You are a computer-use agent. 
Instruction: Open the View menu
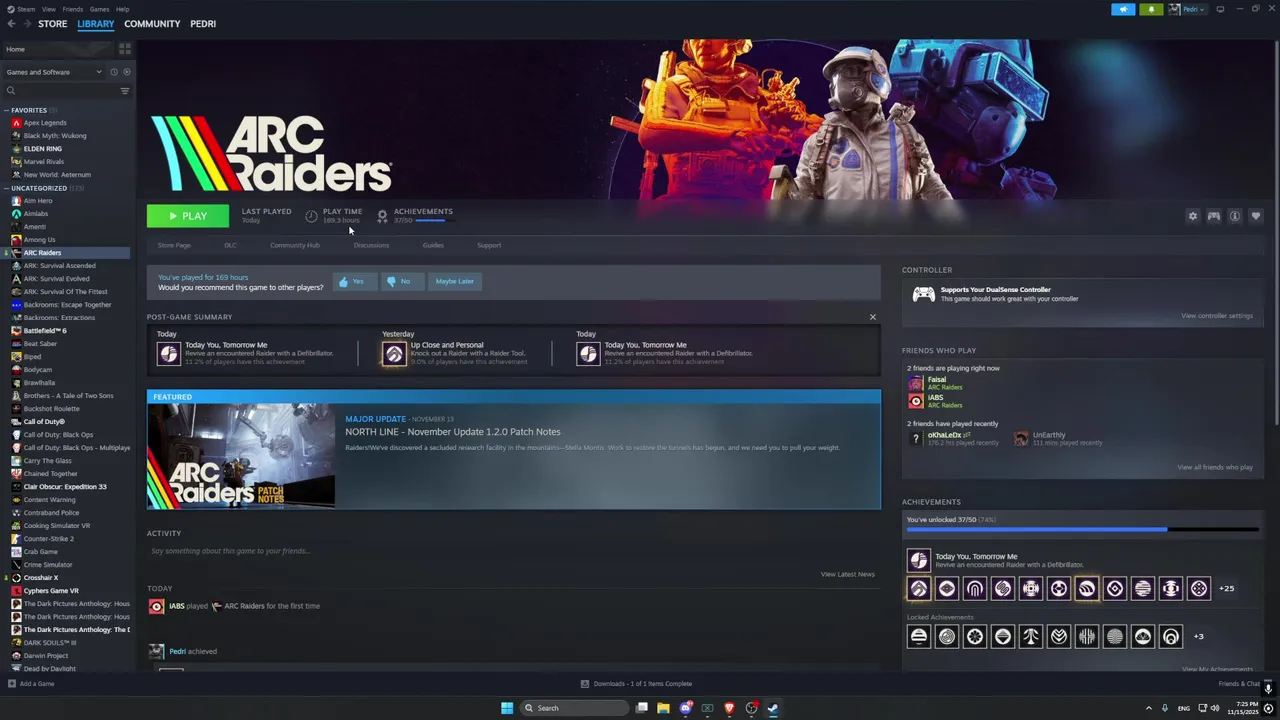(48, 9)
